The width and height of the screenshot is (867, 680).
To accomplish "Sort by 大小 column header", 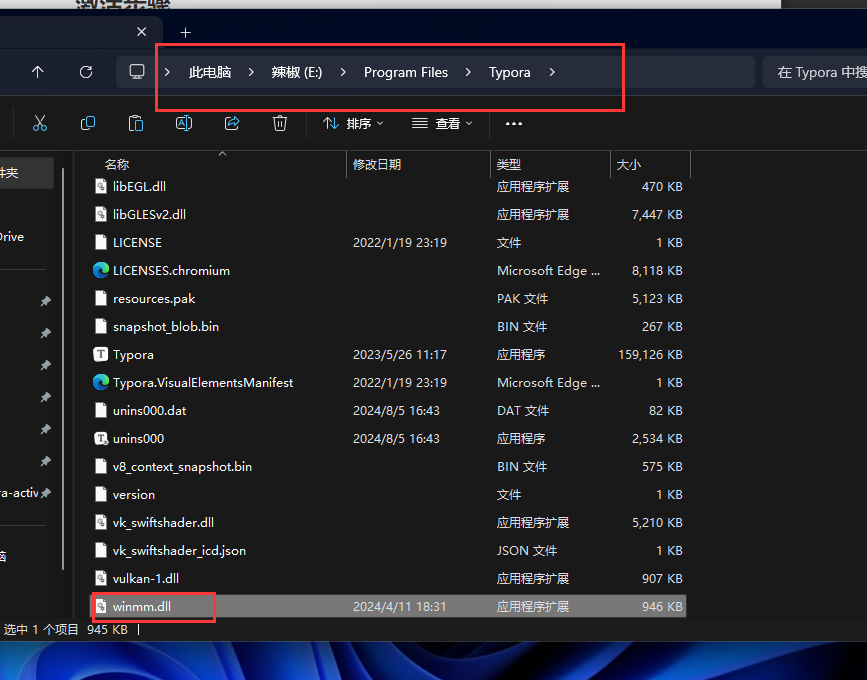I will [x=629, y=164].
